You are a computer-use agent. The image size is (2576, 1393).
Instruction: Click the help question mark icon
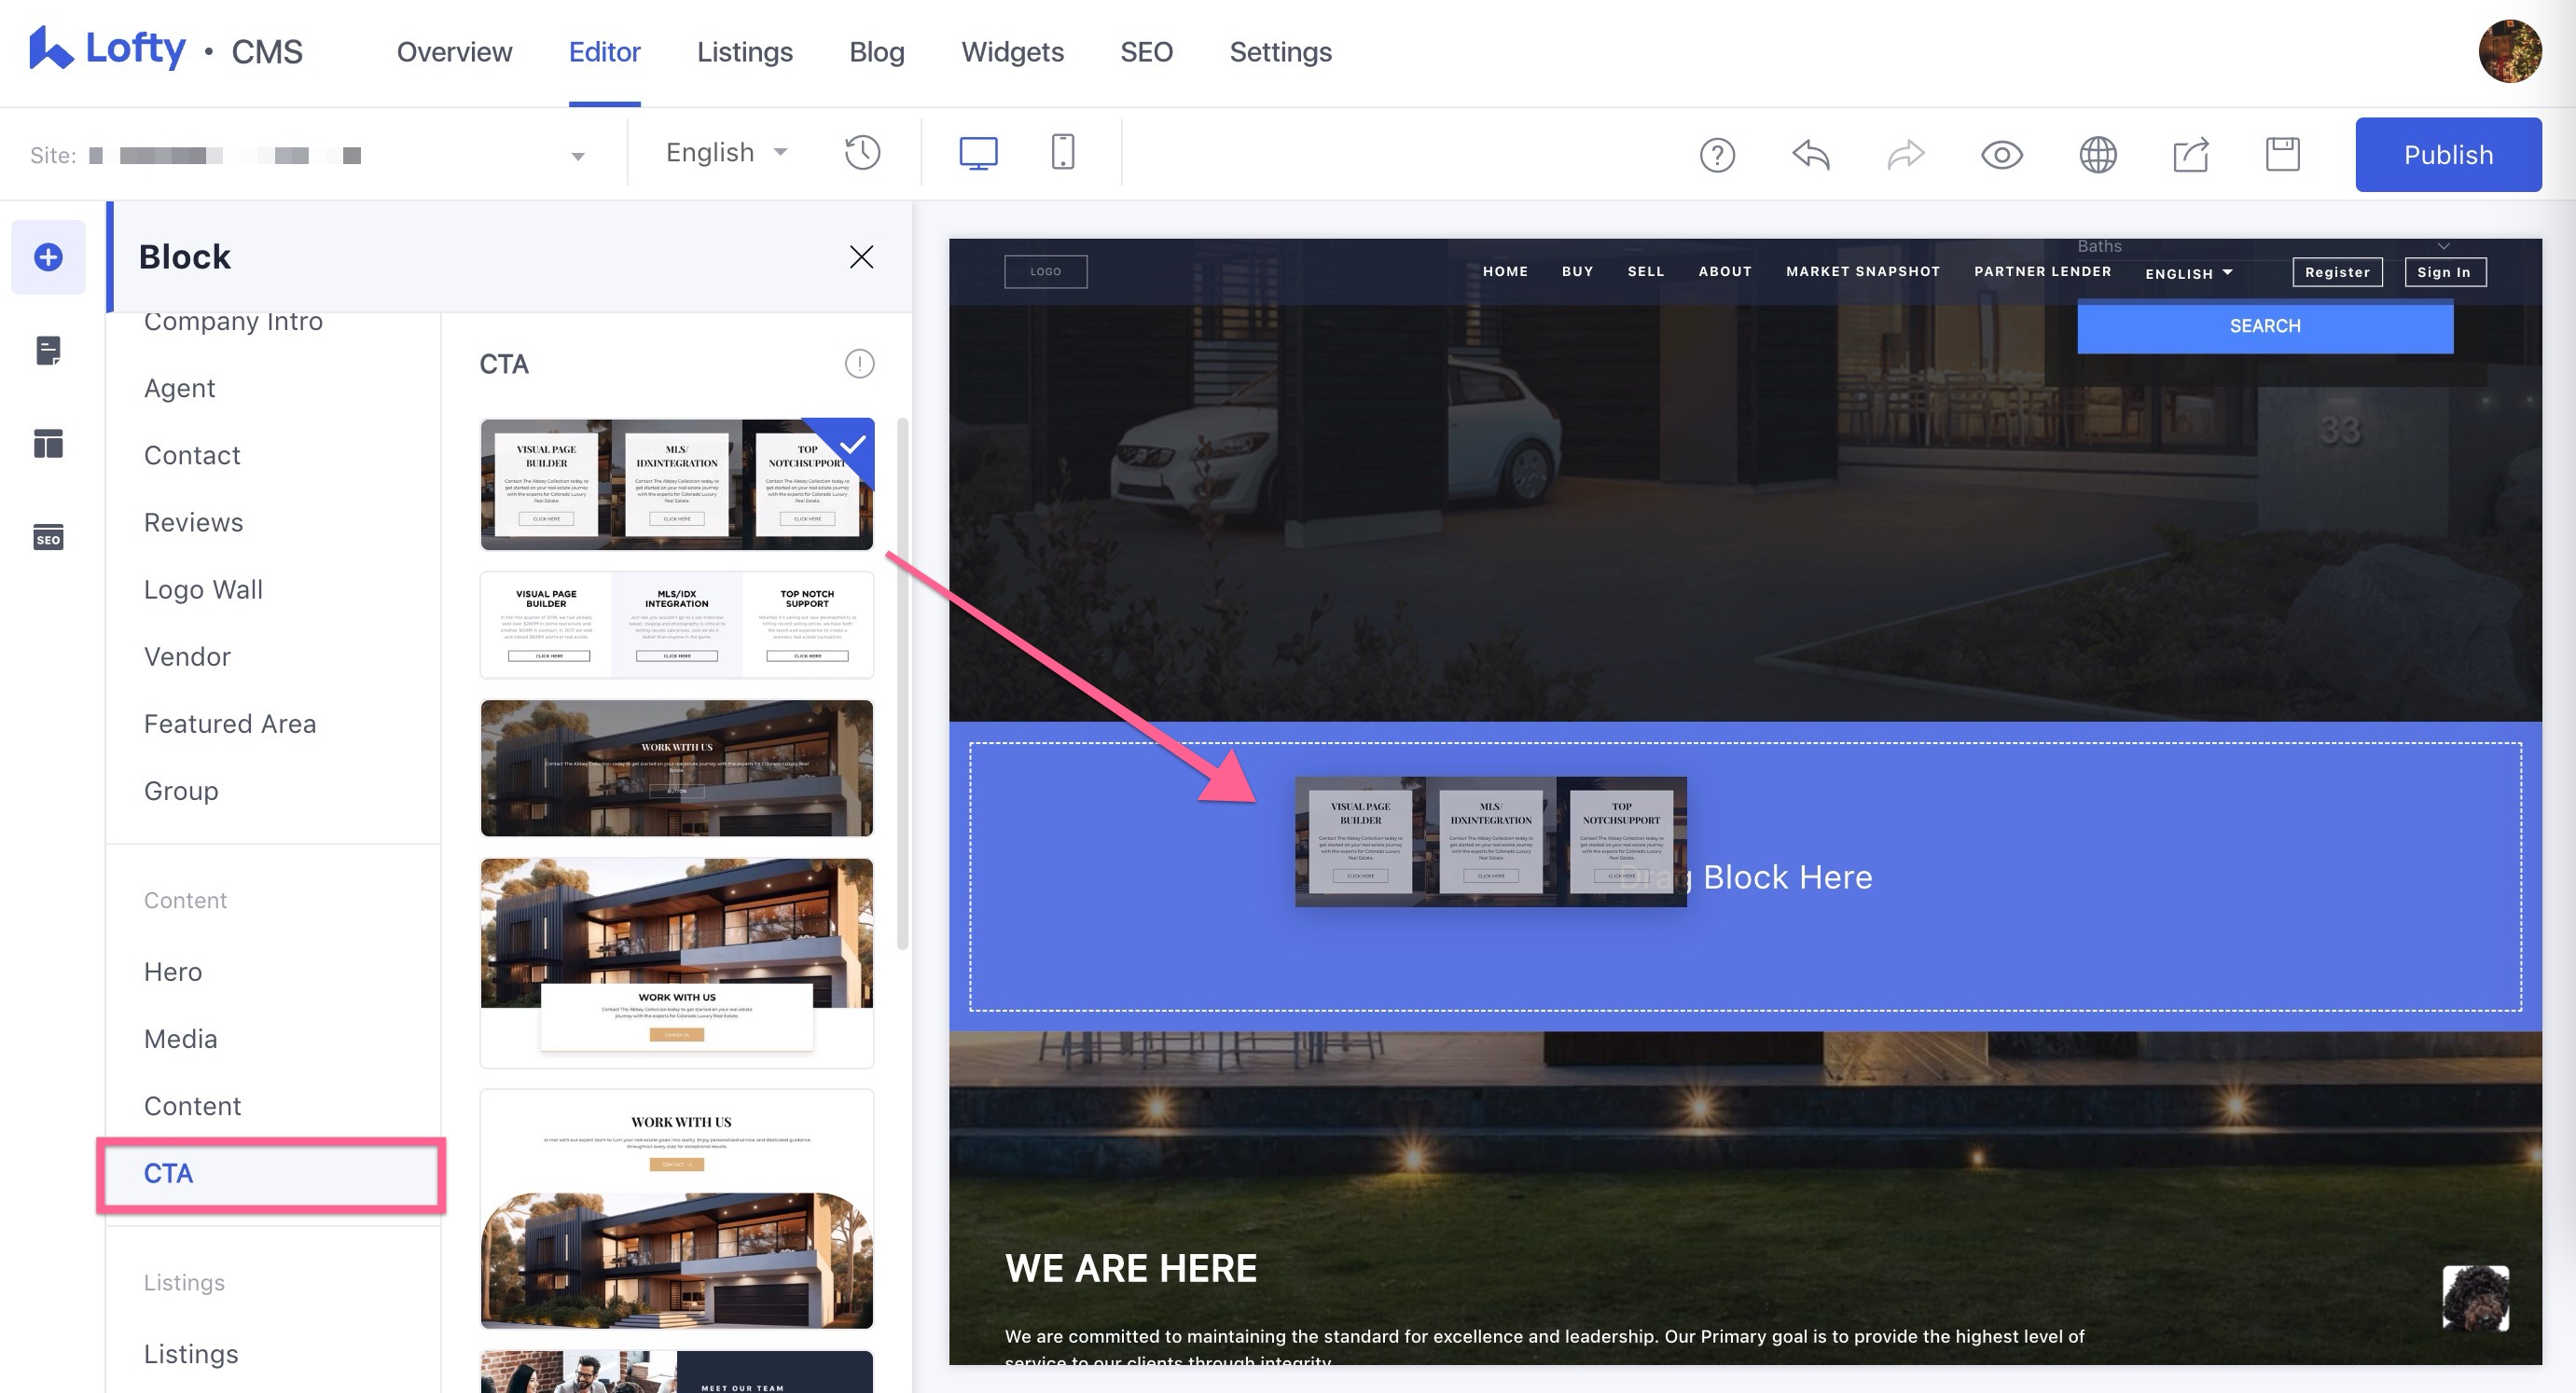pyautogui.click(x=1717, y=155)
